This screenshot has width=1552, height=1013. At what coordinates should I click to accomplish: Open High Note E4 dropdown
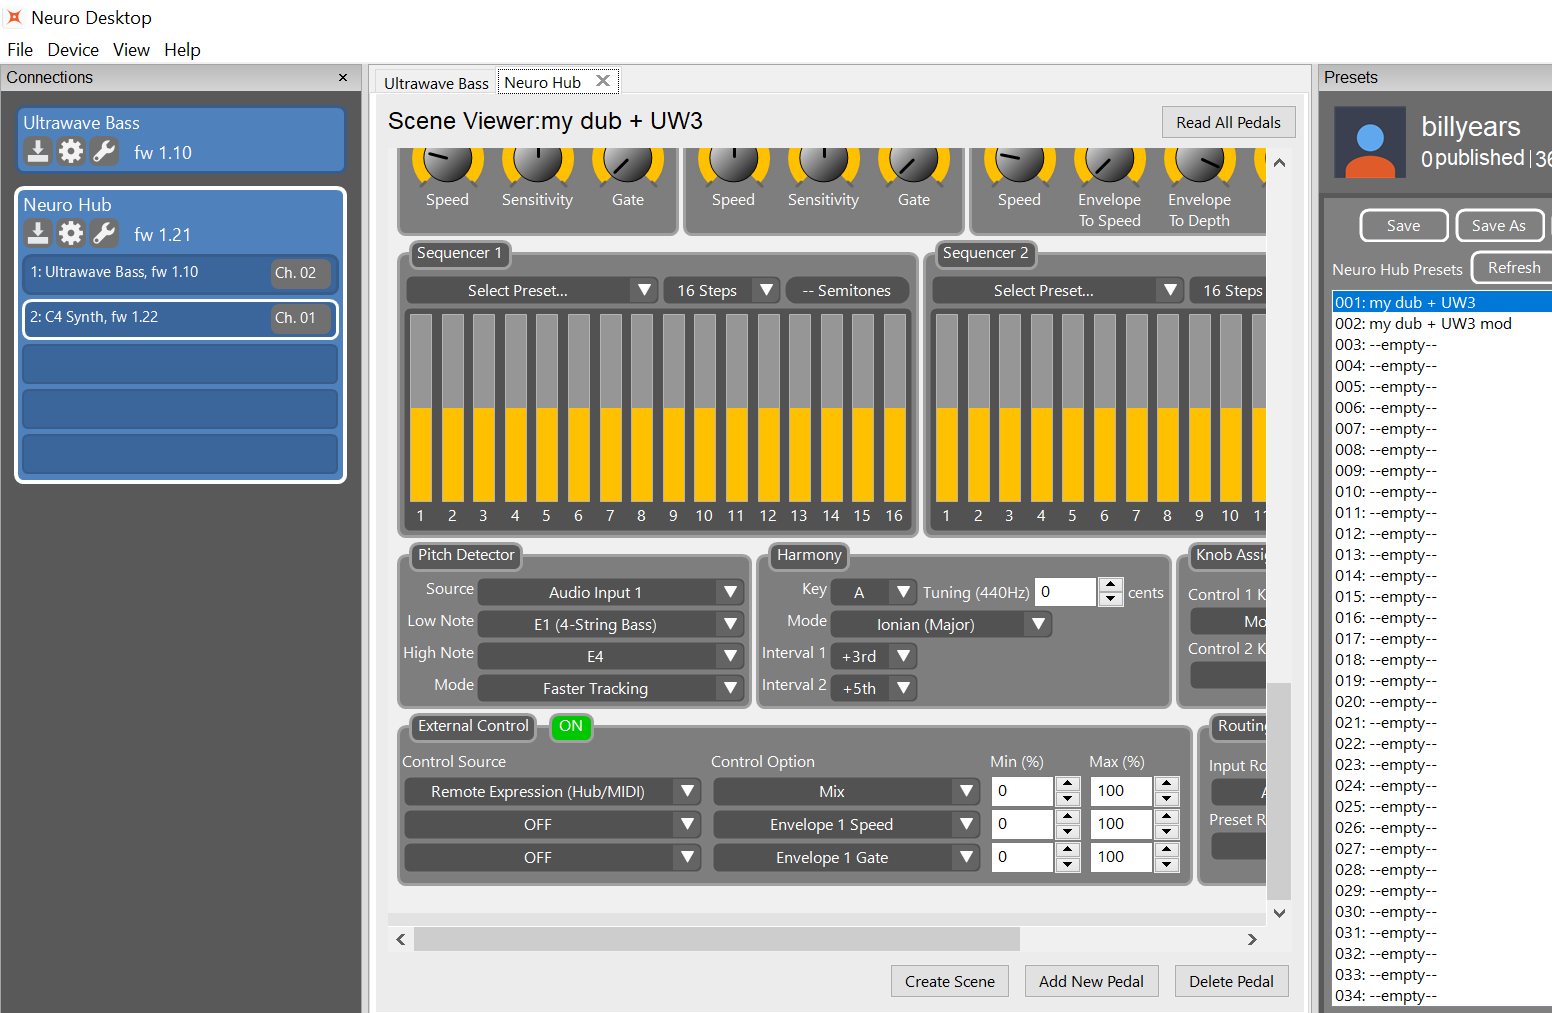click(610, 656)
